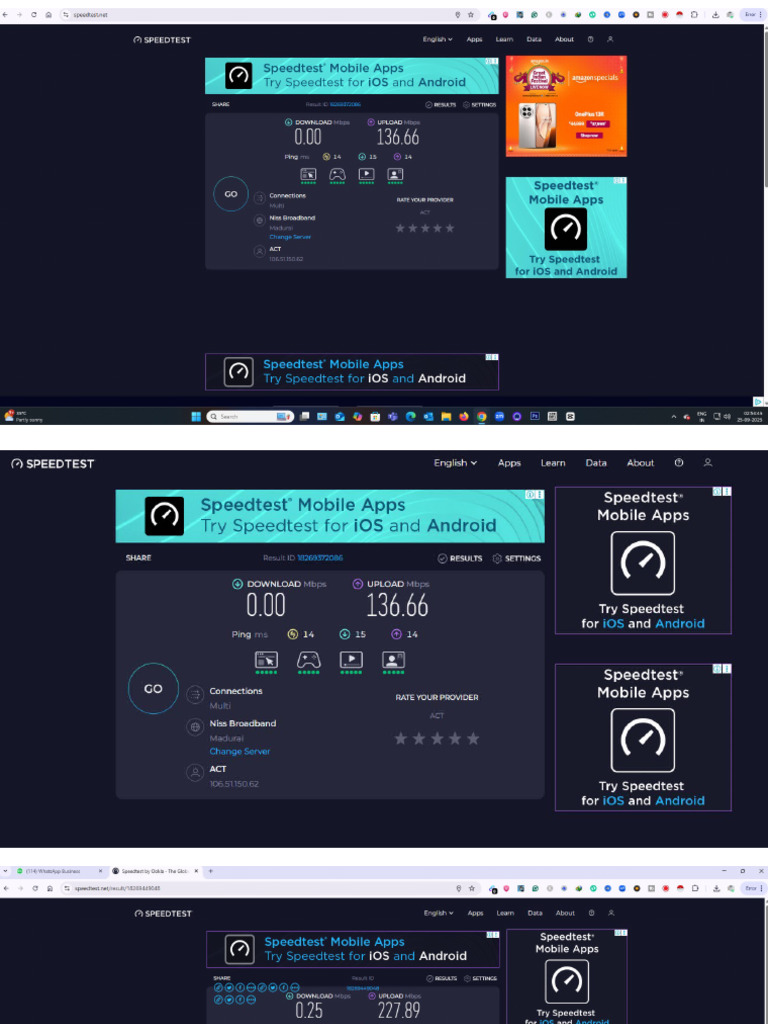The image size is (768, 1024).
Task: Open RESULTS in top screenshot
Action: [x=441, y=104]
